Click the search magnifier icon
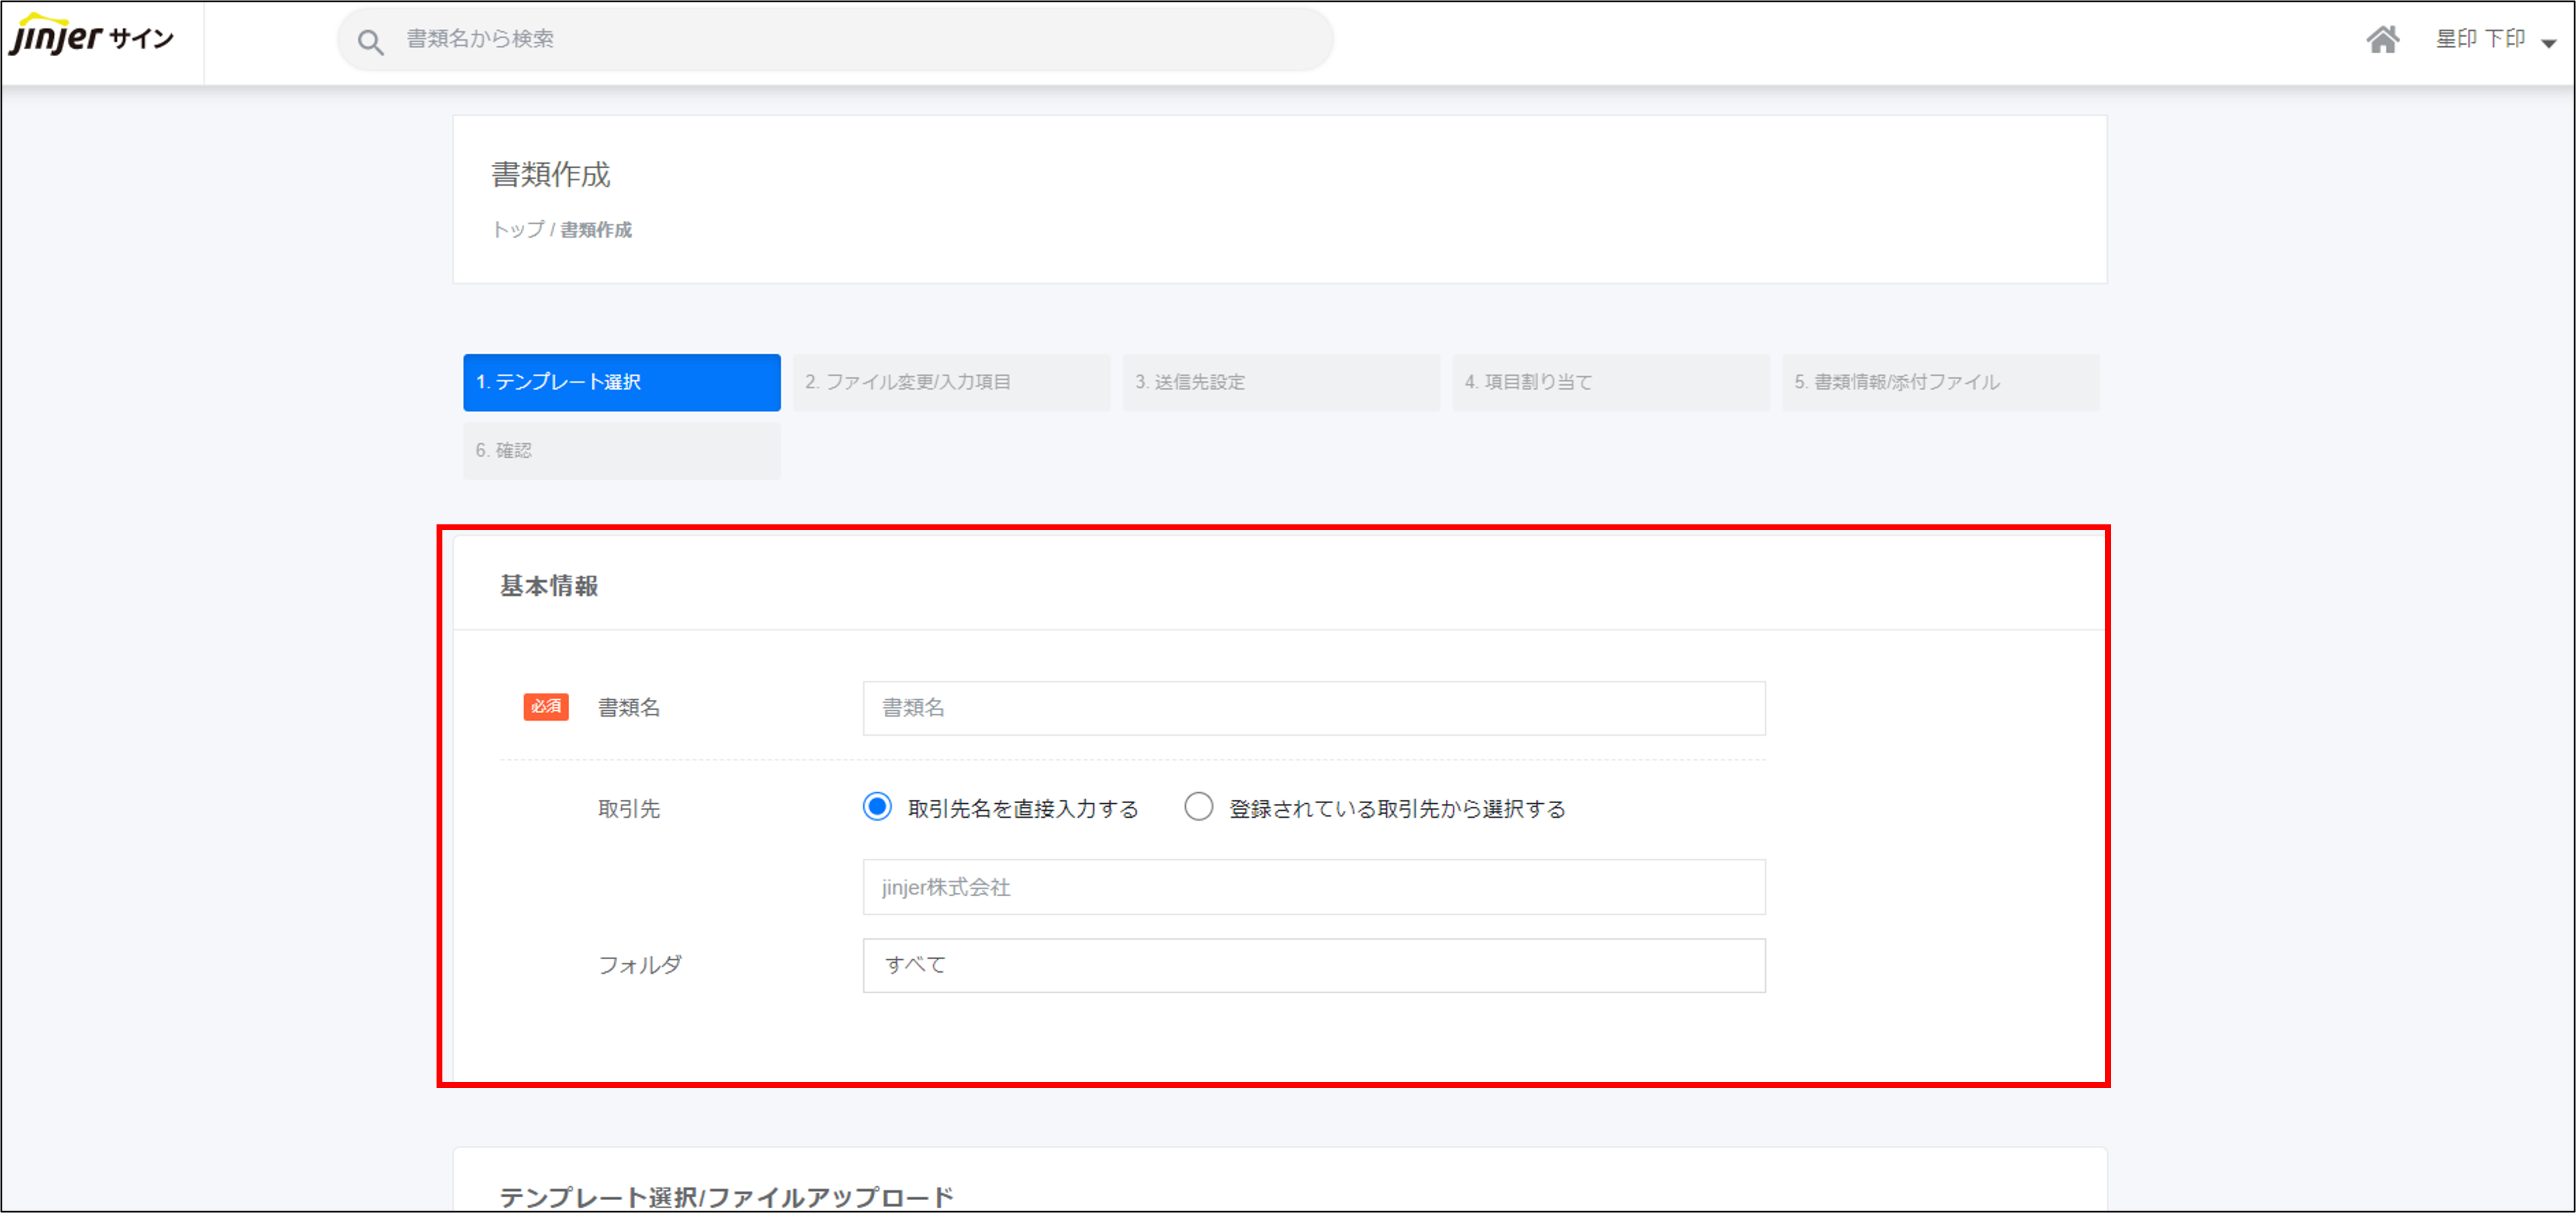Image resolution: width=2576 pixels, height=1213 pixels. 370,42
